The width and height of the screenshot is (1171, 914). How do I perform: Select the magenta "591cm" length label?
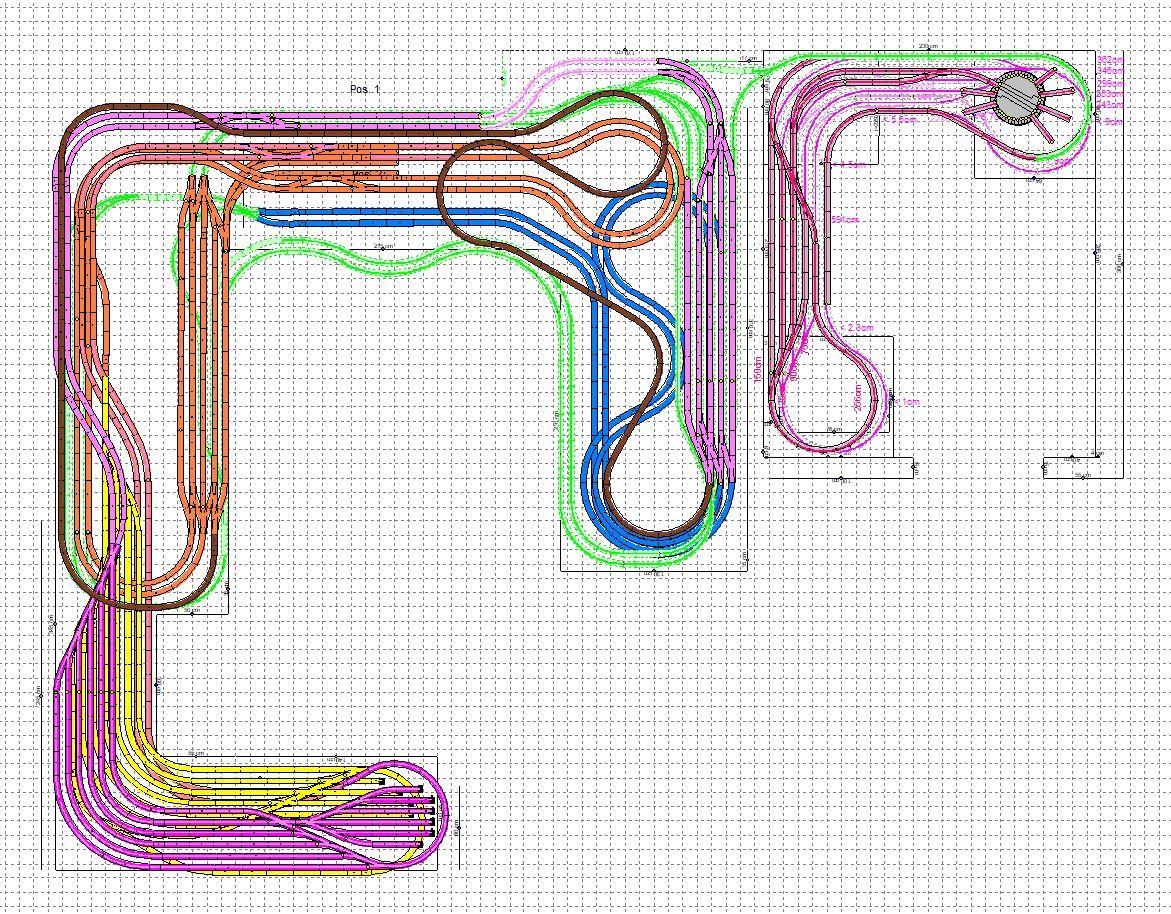(x=845, y=219)
